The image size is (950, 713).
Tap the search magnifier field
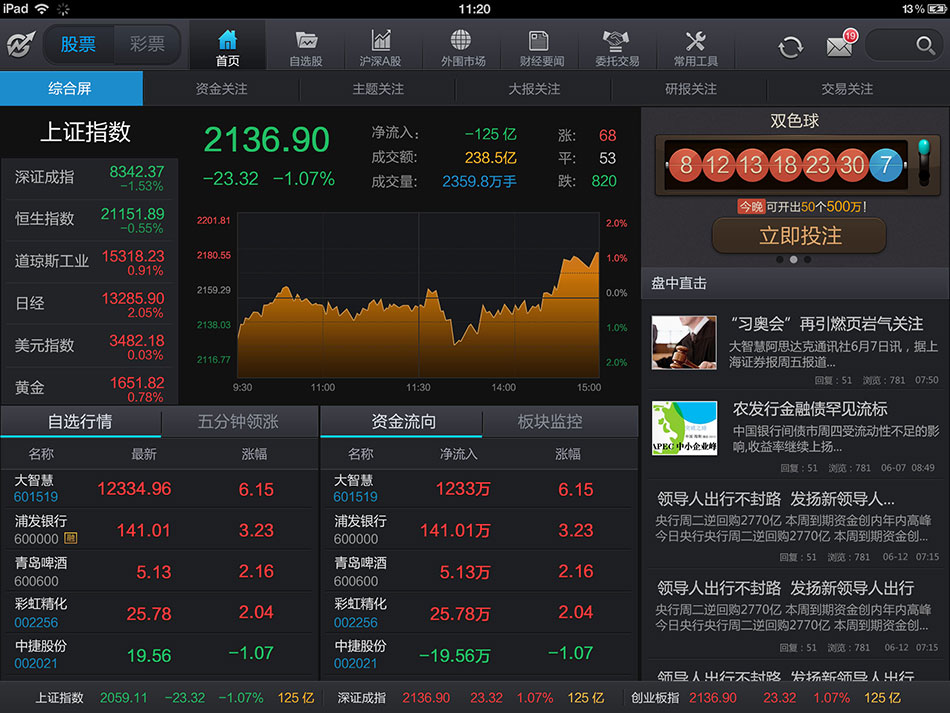(904, 45)
